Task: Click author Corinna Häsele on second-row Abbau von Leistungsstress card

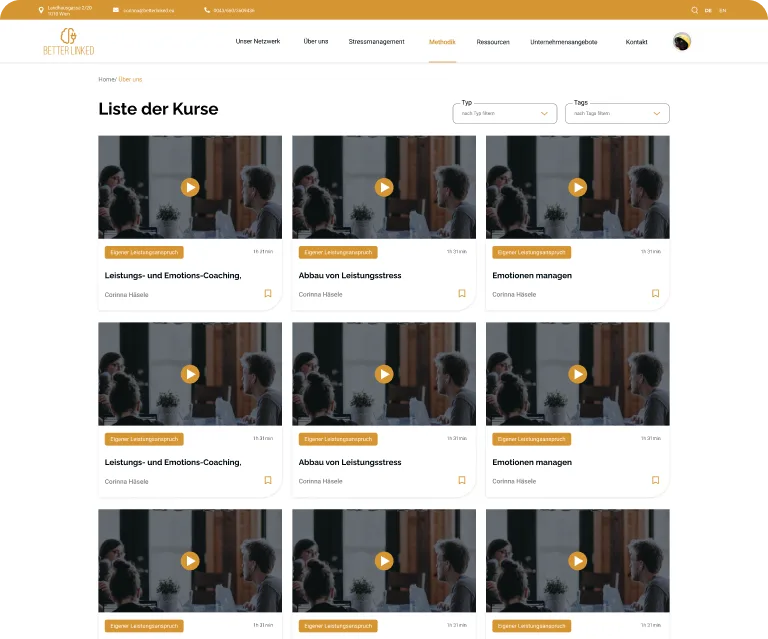Action: click(320, 481)
